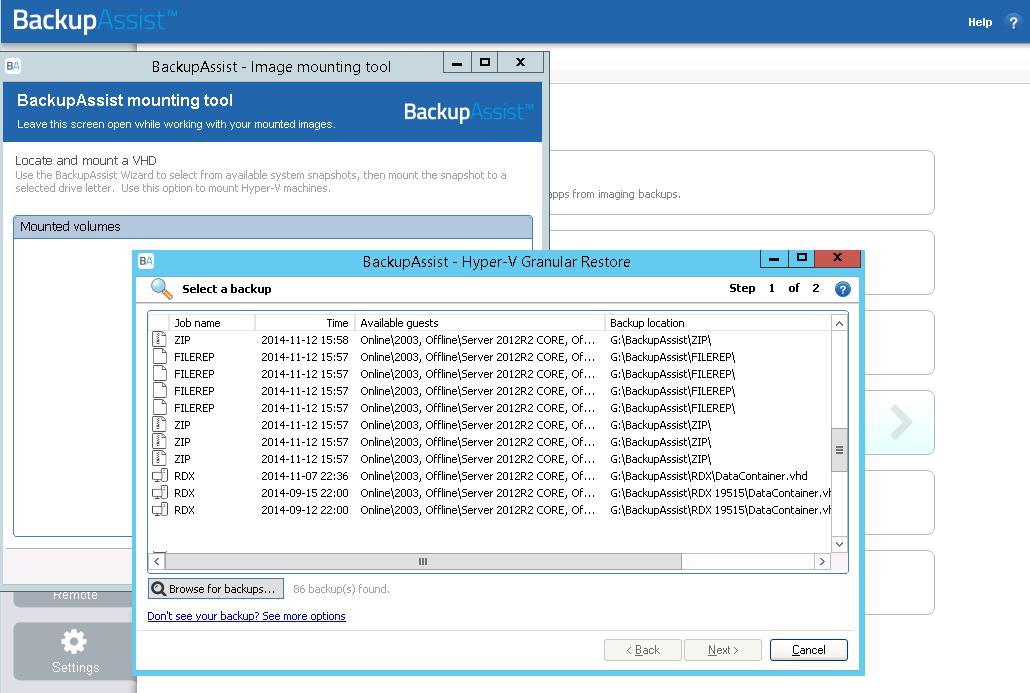Sort the backup list by Job name column
The height and width of the screenshot is (693, 1030).
(x=212, y=323)
